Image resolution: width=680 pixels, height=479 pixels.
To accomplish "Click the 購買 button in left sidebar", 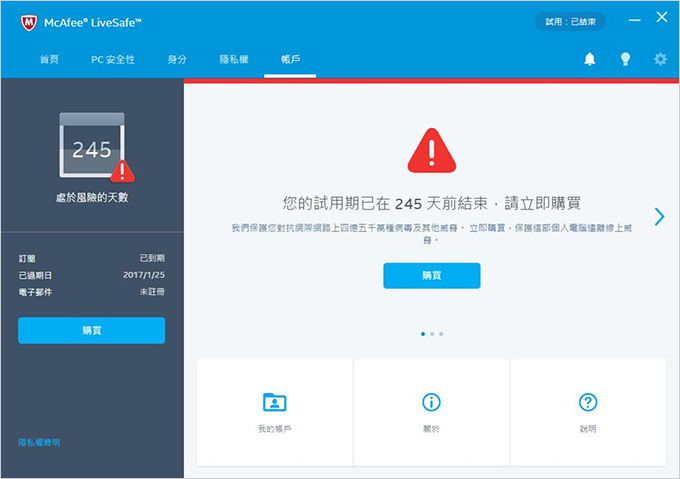I will [x=92, y=330].
